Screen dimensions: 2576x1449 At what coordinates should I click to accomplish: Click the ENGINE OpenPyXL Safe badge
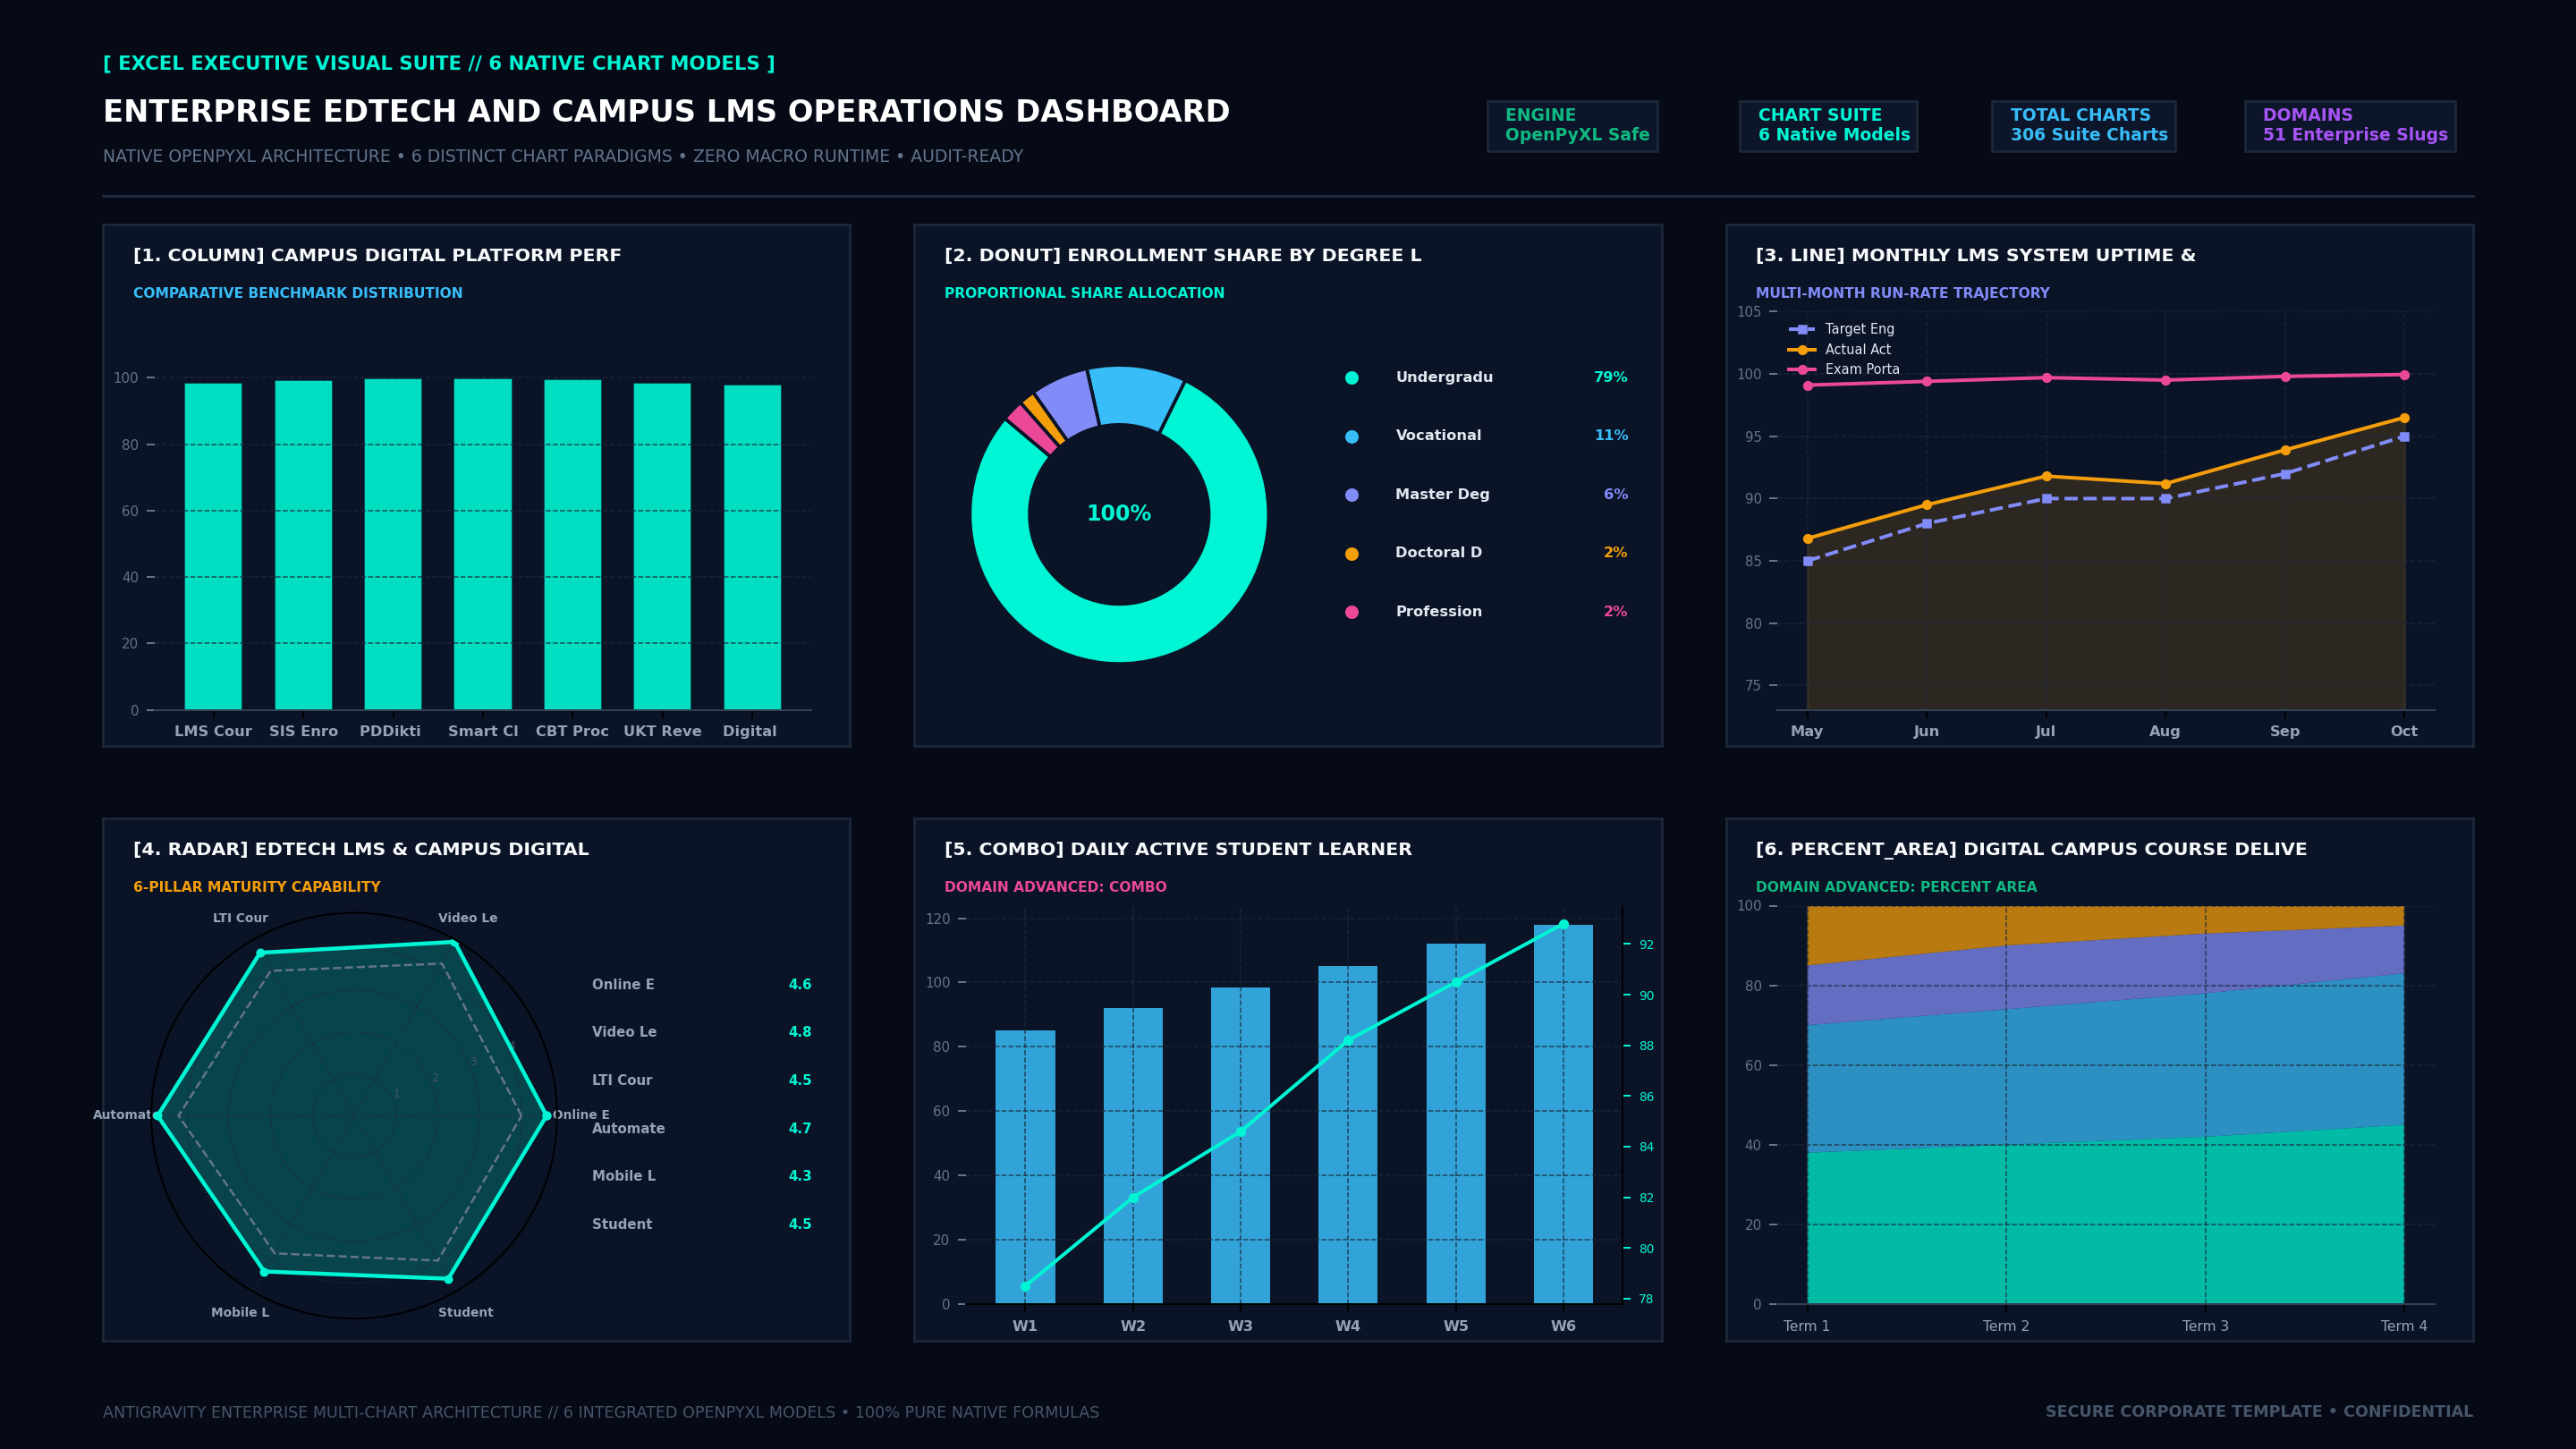click(1572, 126)
